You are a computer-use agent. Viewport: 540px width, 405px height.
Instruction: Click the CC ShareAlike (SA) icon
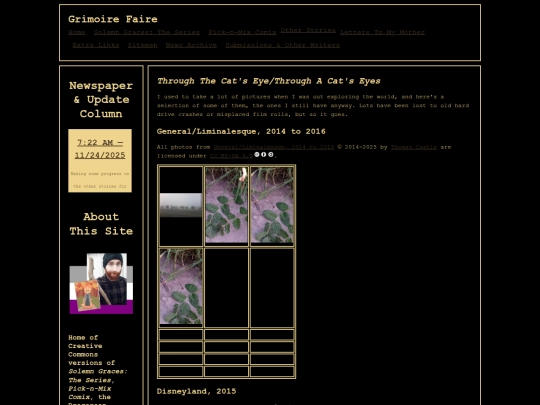coord(271,155)
